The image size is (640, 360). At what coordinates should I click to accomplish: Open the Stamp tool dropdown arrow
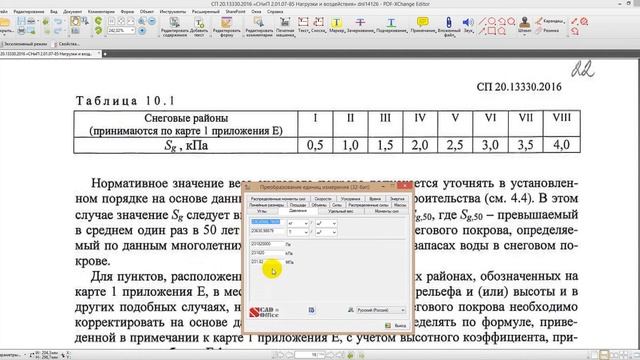click(524, 35)
